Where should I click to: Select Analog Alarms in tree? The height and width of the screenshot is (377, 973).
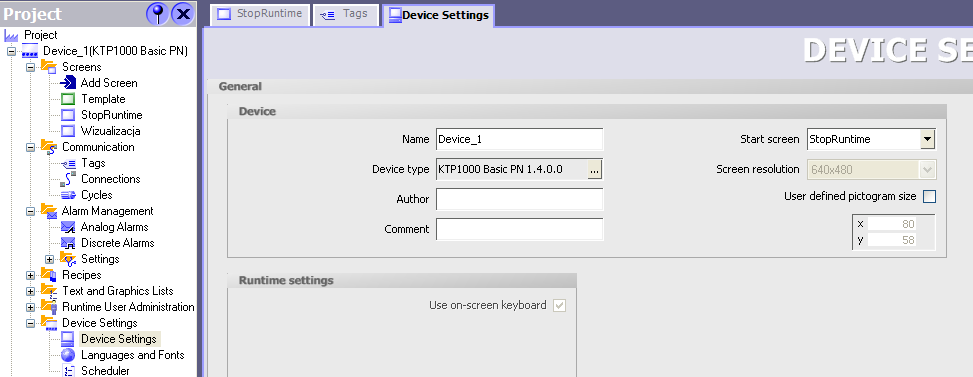(x=115, y=227)
